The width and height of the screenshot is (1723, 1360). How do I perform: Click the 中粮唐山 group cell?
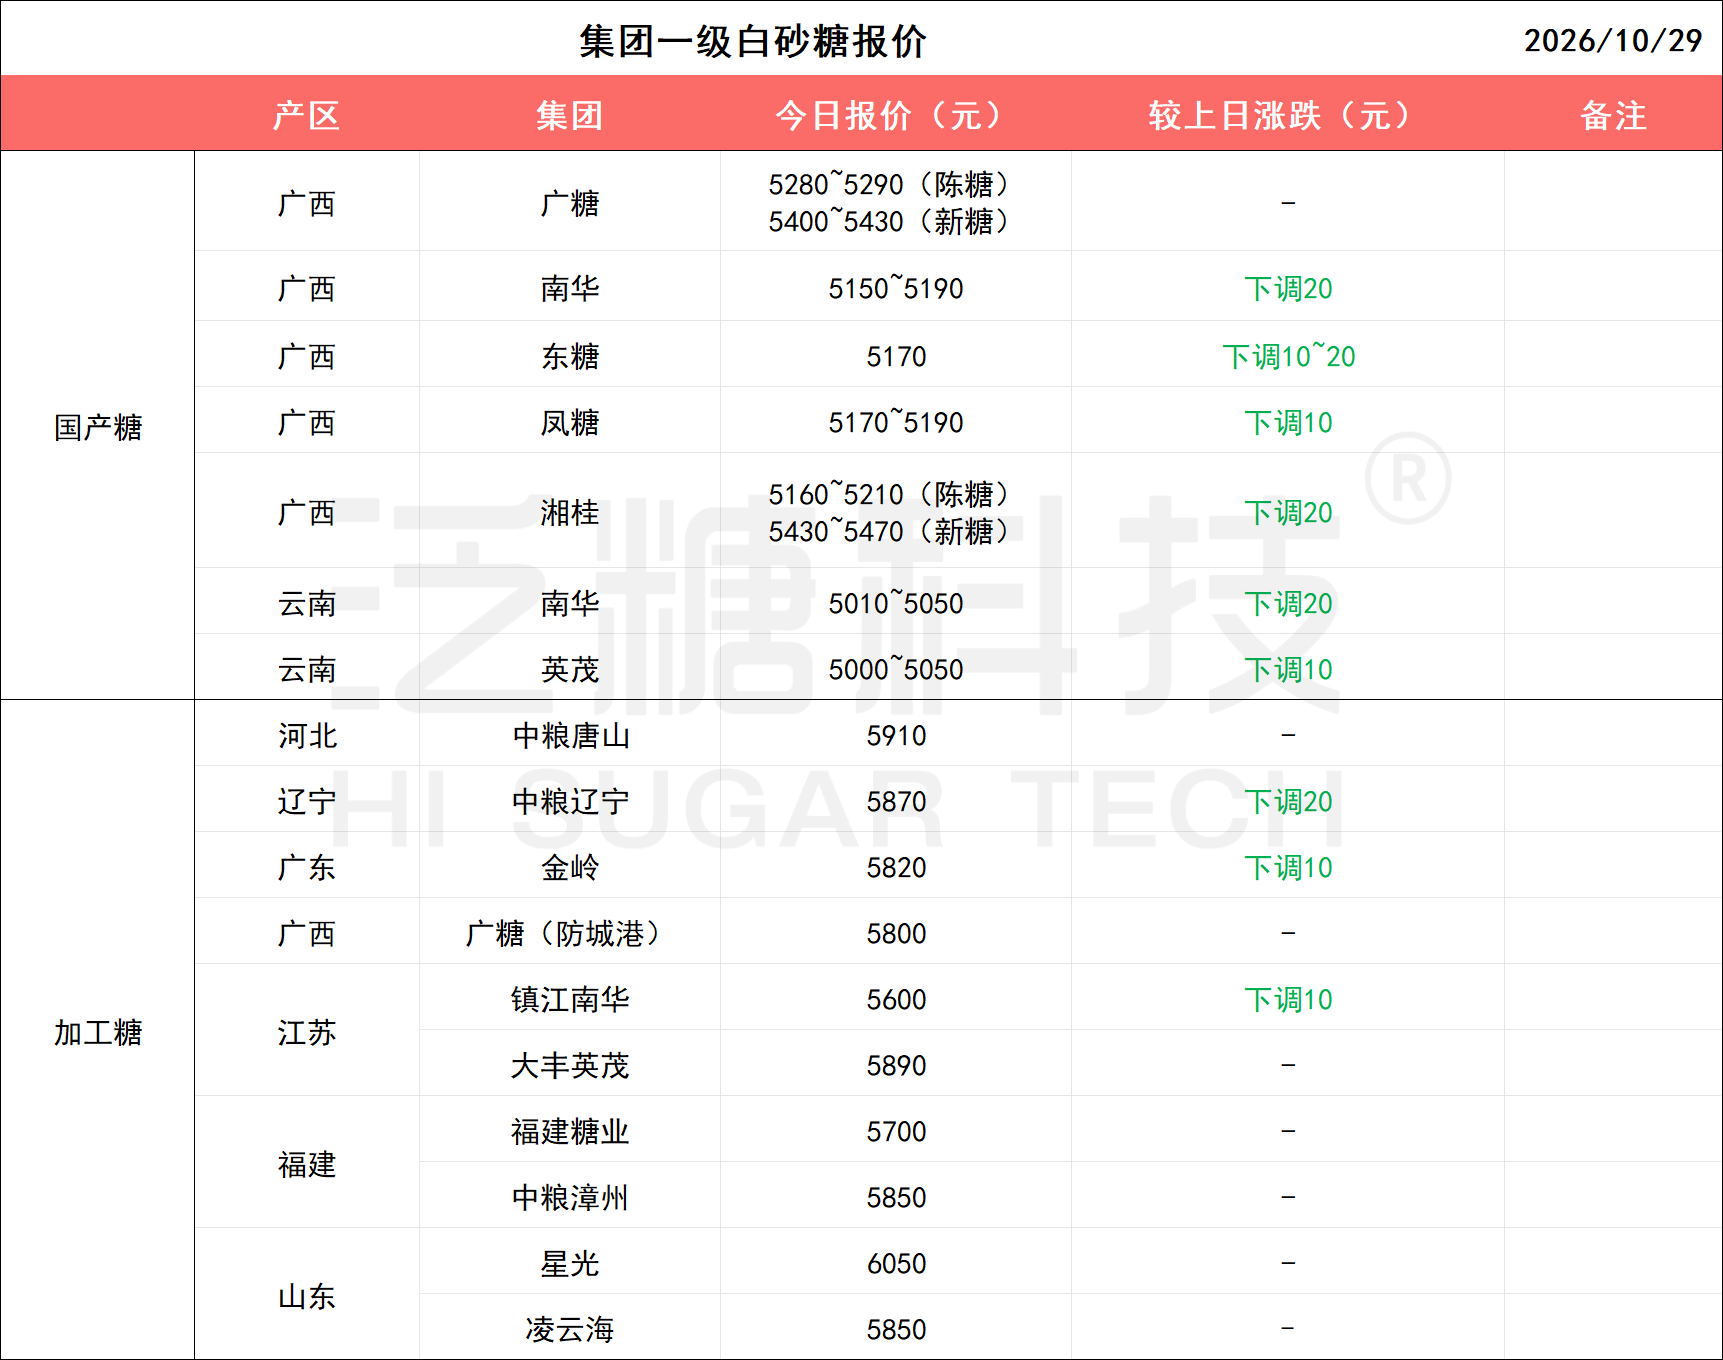pyautogui.click(x=570, y=735)
